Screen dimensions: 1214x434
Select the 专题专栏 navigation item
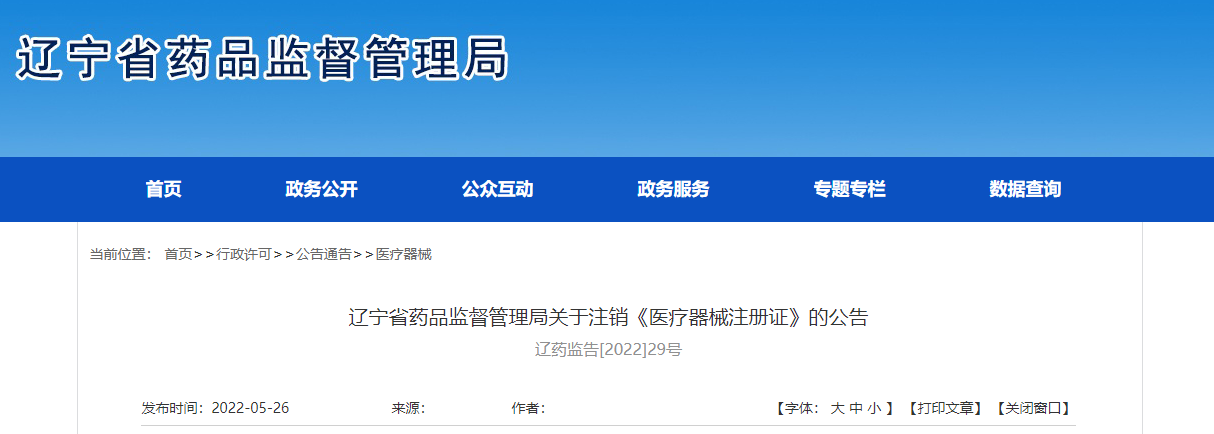click(849, 189)
